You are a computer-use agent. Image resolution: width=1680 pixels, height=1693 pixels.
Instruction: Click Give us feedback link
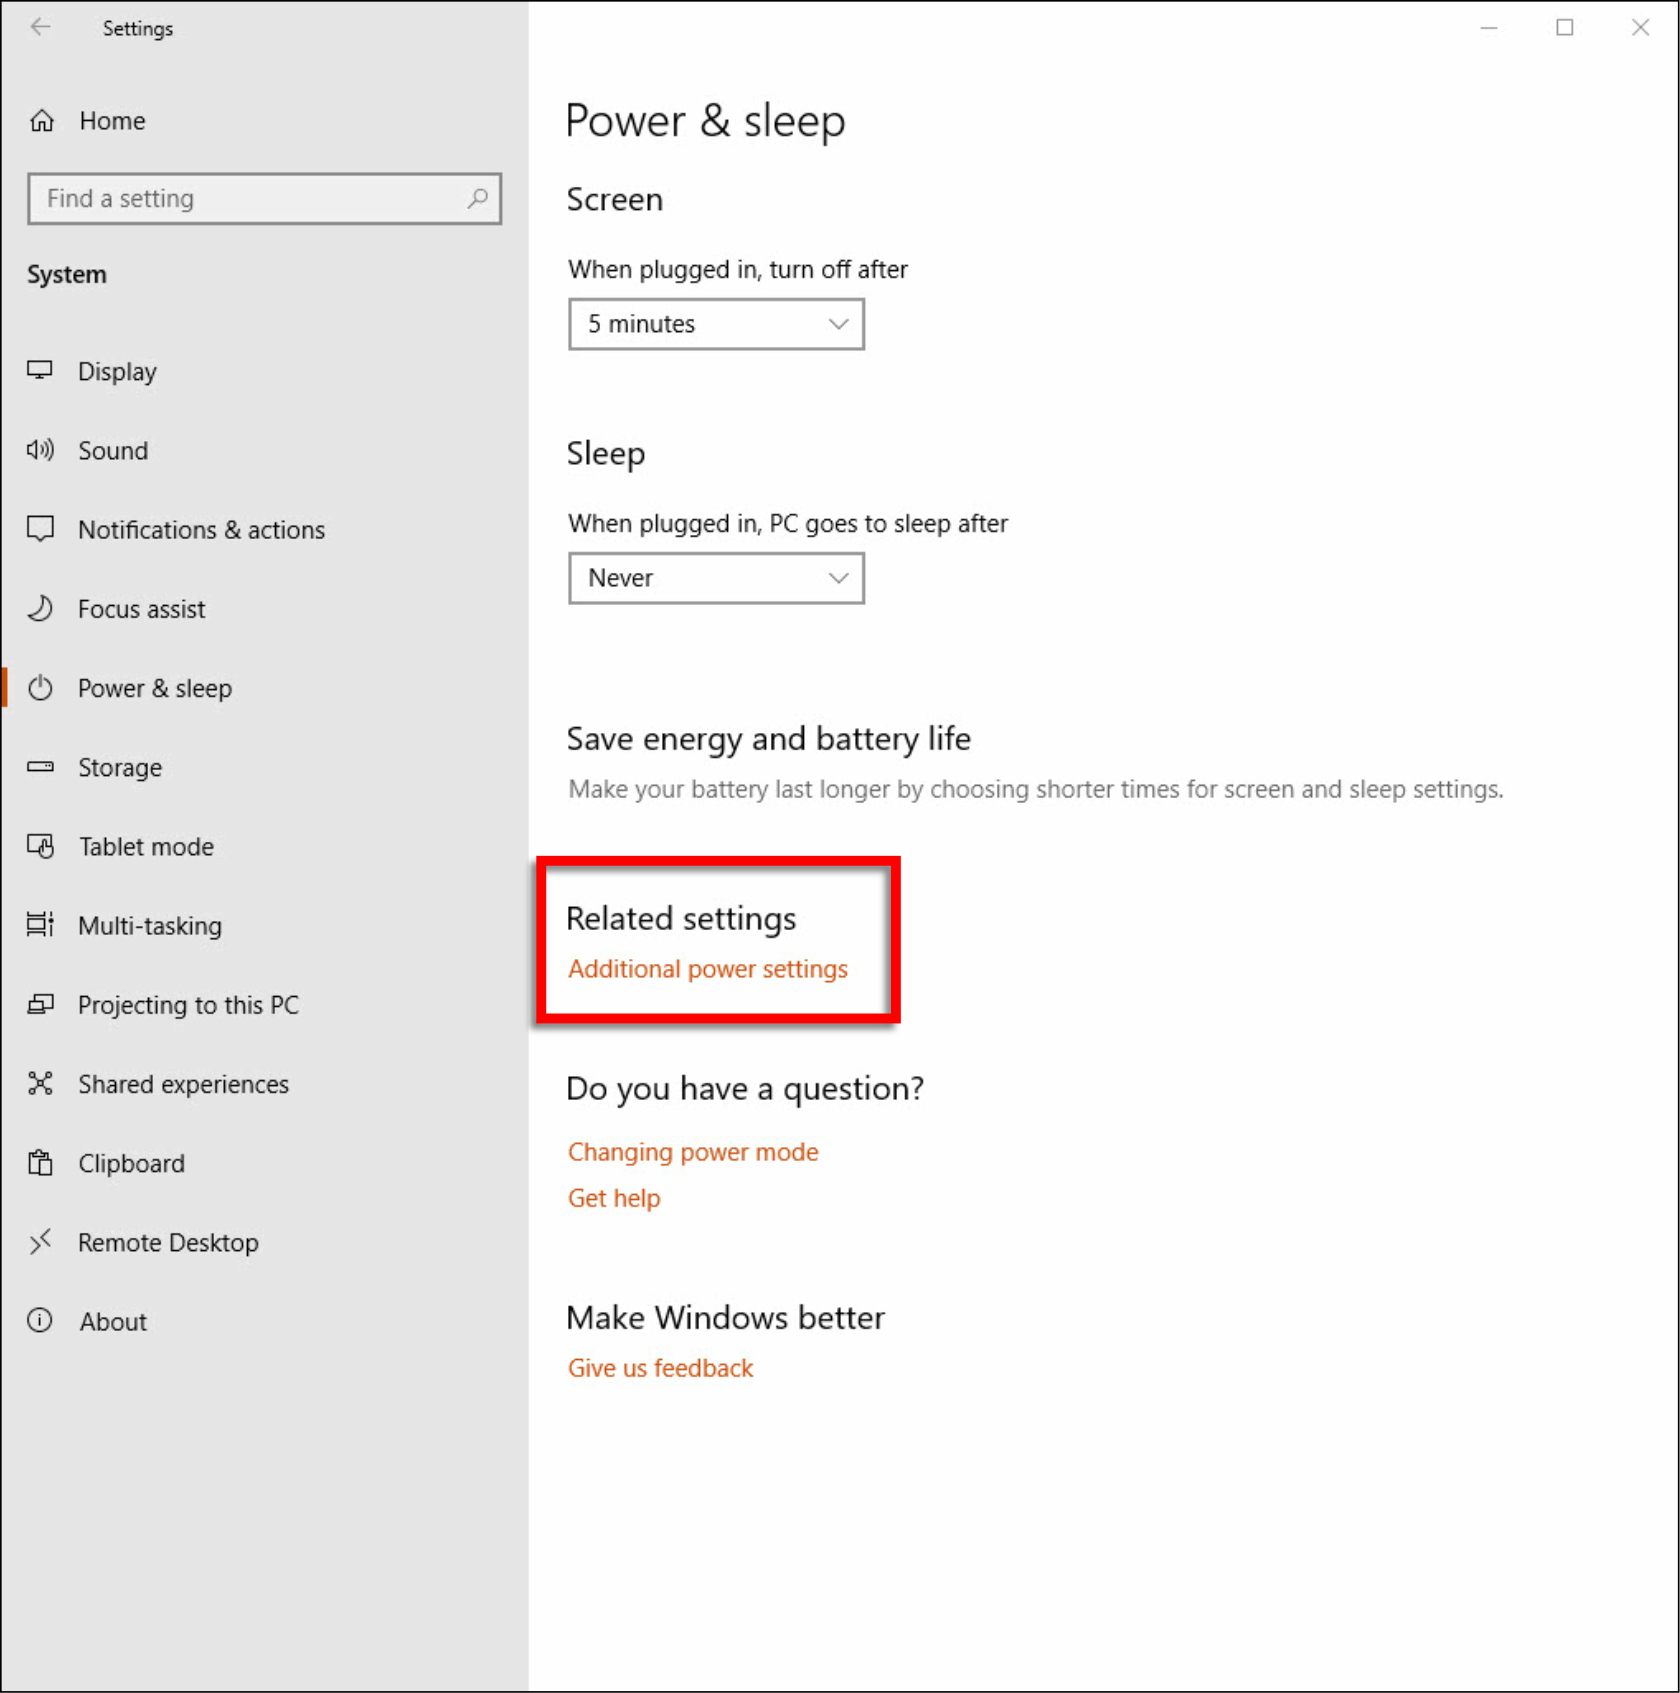click(x=660, y=1368)
